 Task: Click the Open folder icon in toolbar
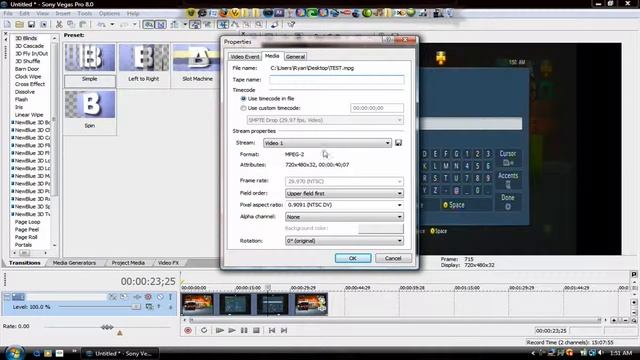pyautogui.click(x=19, y=24)
